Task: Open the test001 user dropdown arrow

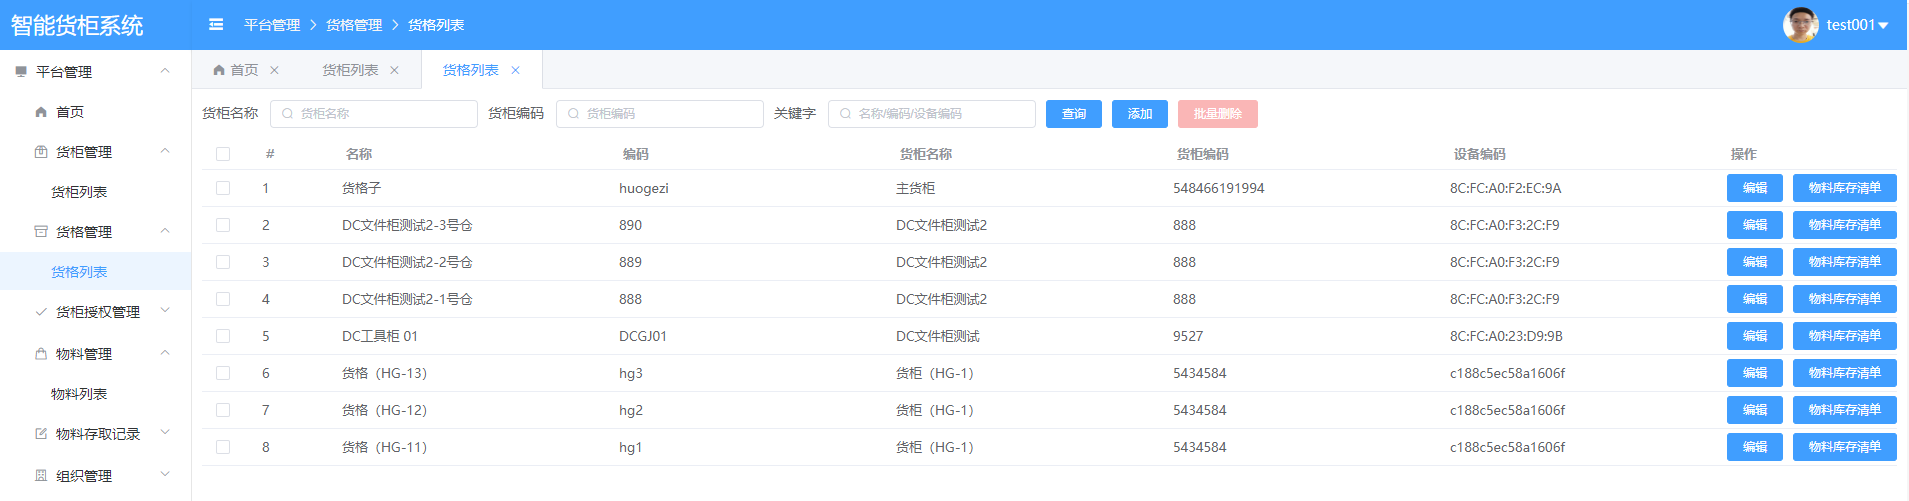Action: pos(1883,26)
